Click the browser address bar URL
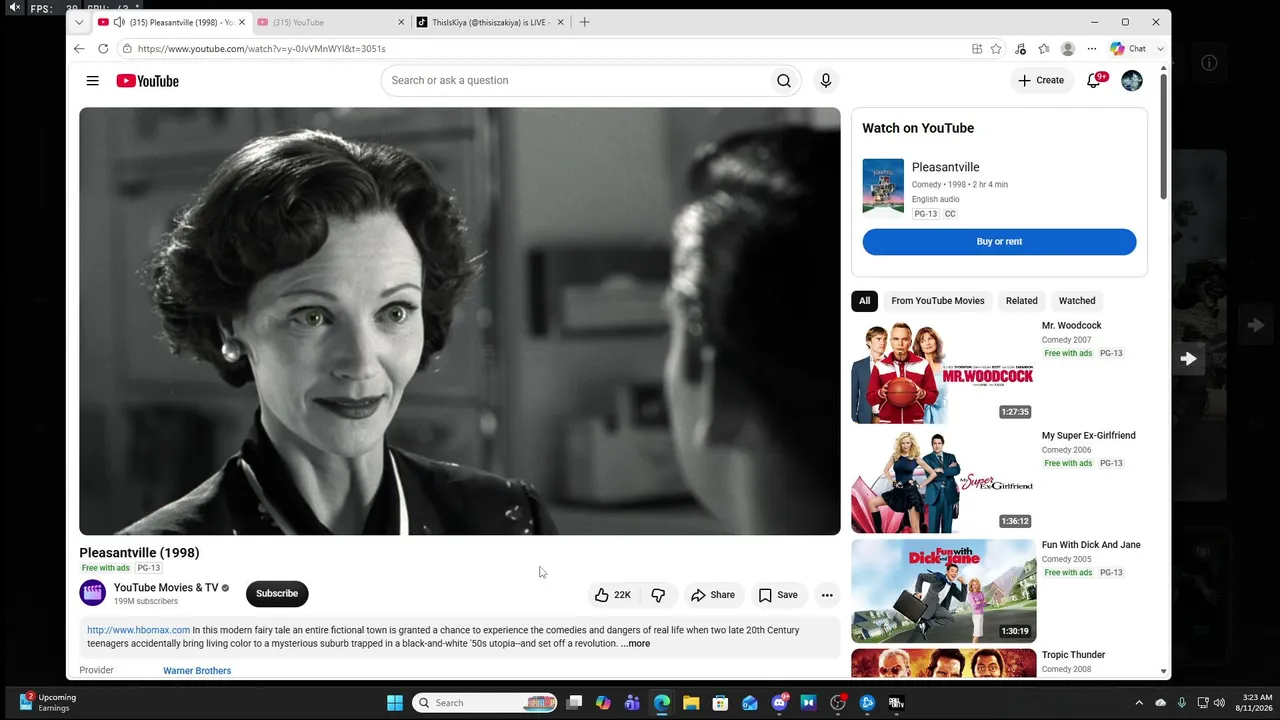This screenshot has width=1280, height=720. click(262, 48)
